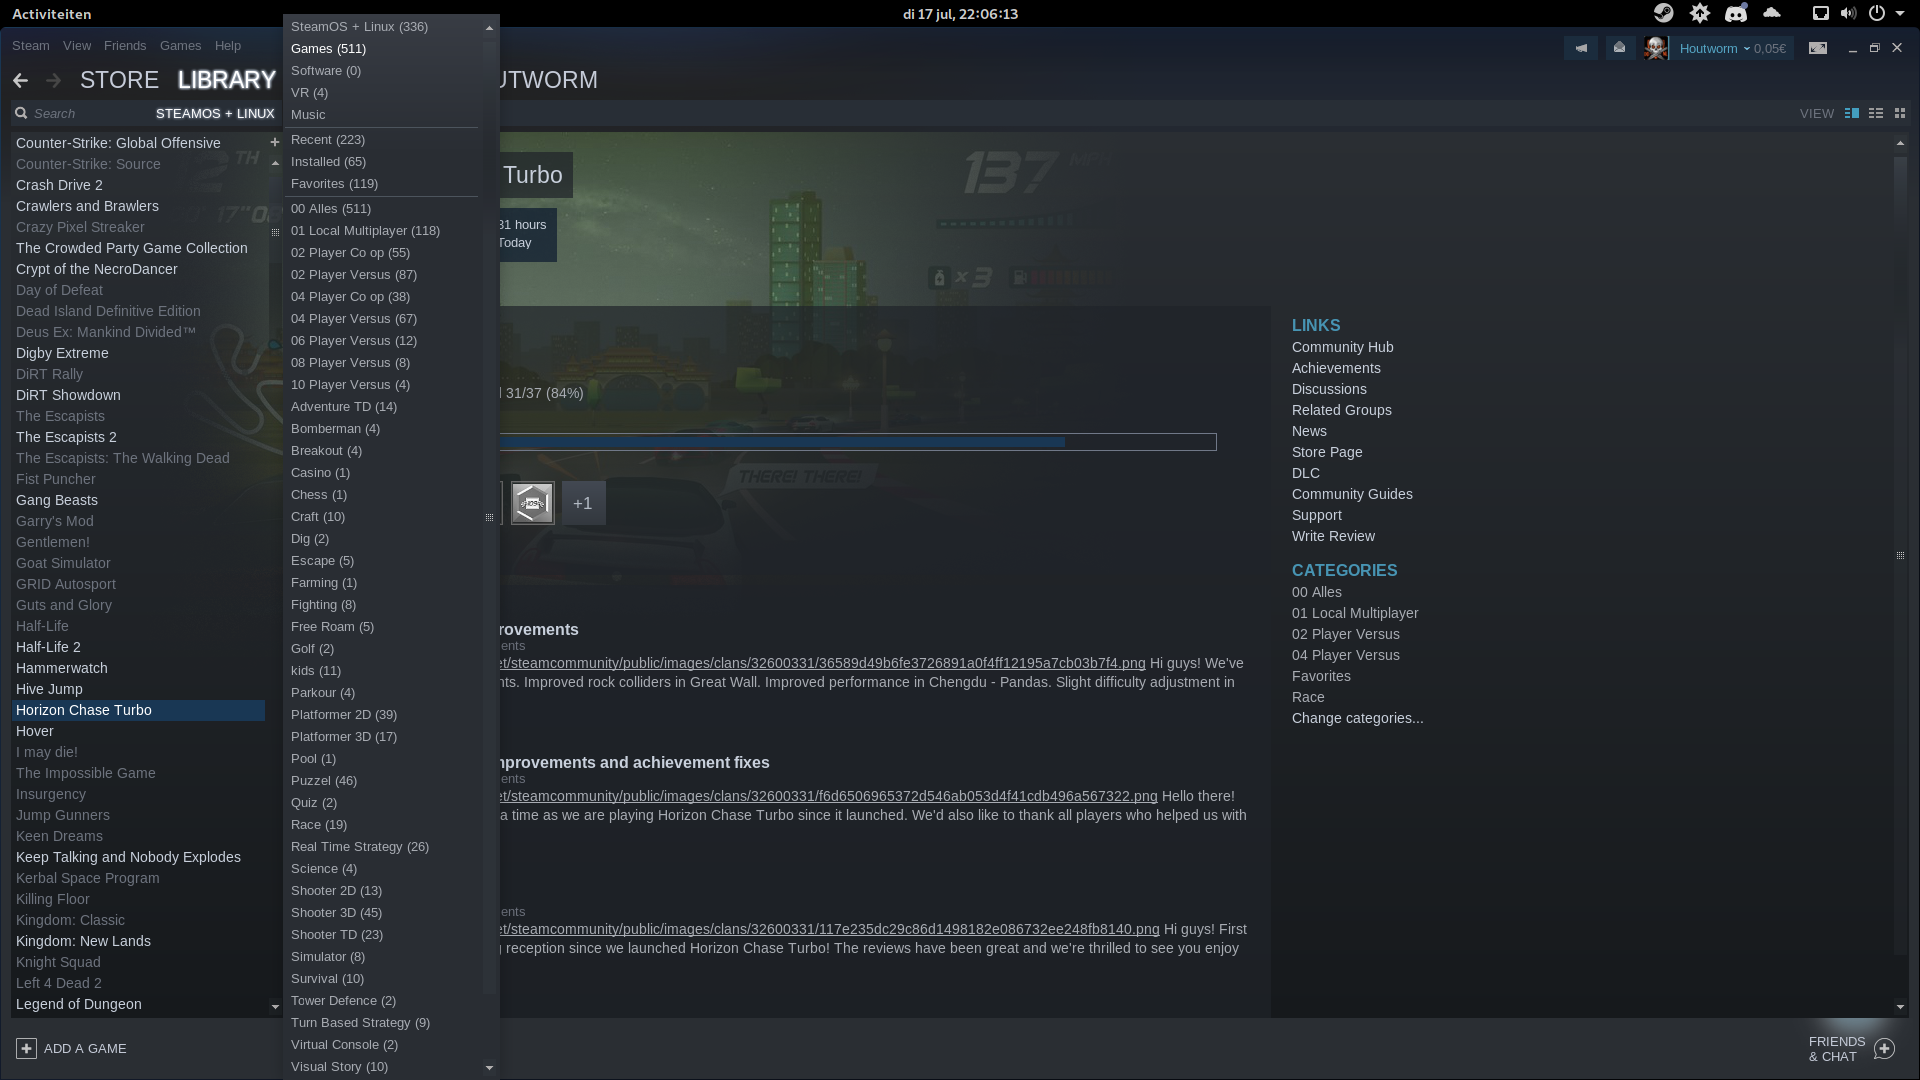
Task: Click the achievement badge thumbnail
Action: pyautogui.click(x=532, y=503)
